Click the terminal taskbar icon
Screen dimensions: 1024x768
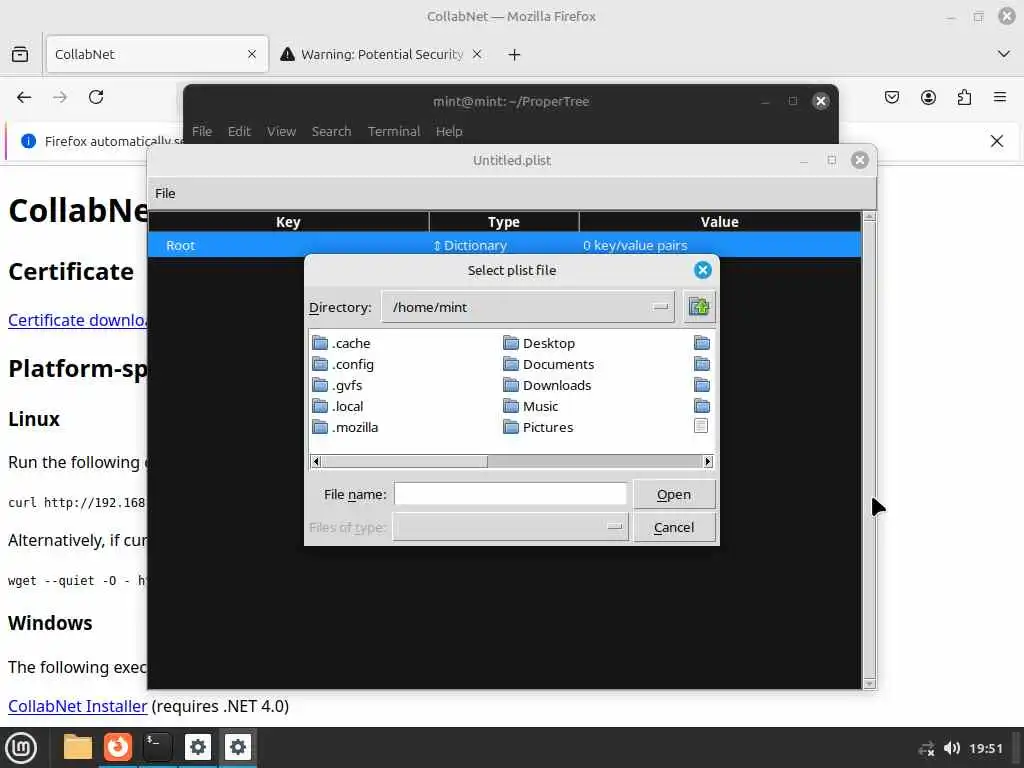(x=157, y=747)
